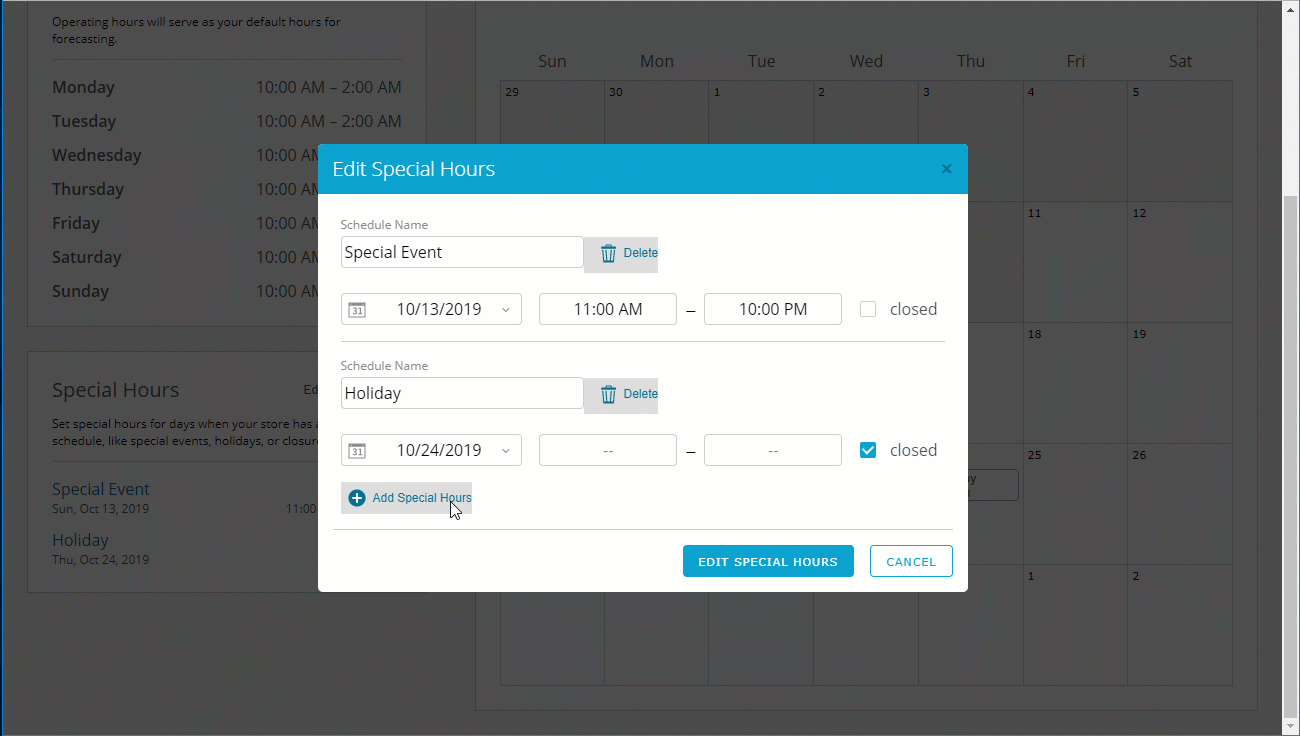1300x736 pixels.
Task: Expand the 10/24/2019 date dropdown
Action: [506, 450]
